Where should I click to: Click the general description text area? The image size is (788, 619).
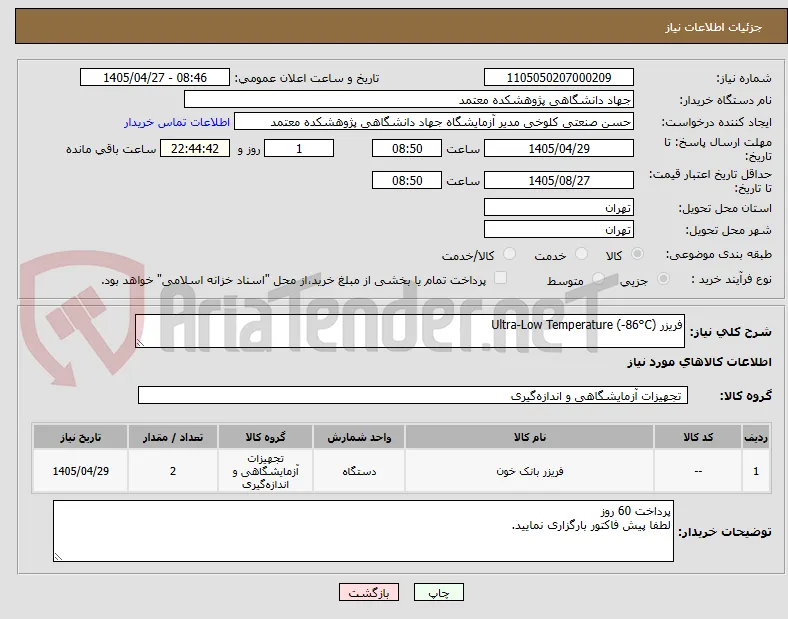coord(410,331)
